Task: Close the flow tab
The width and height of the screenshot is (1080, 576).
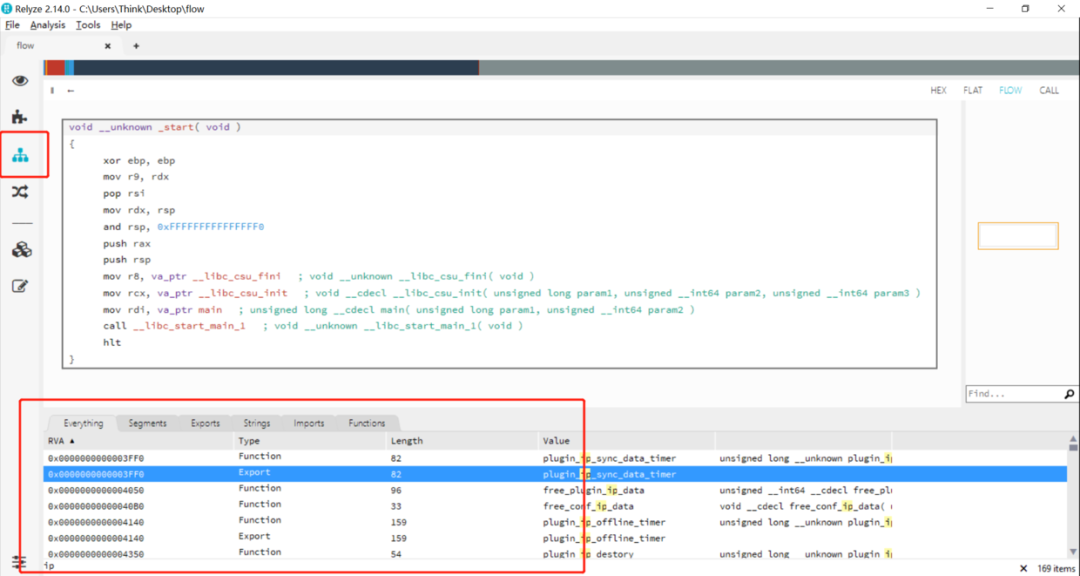Action: click(108, 46)
